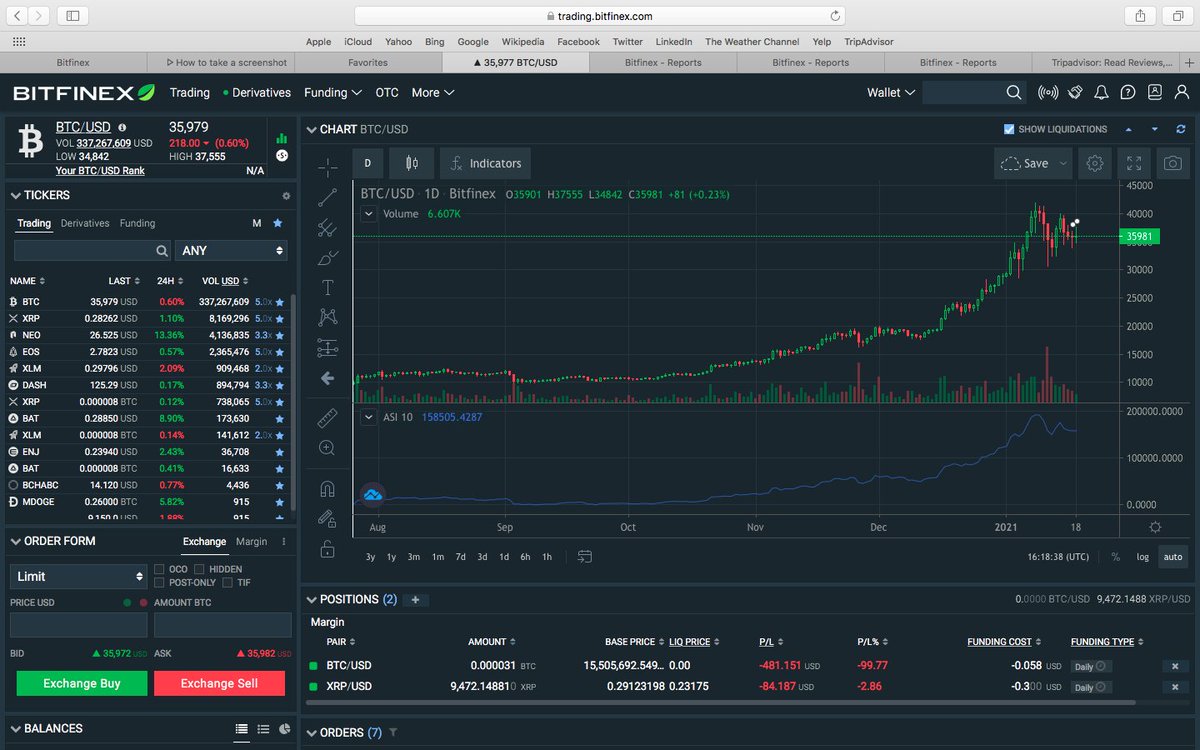Toggle favorite star for NEO ticker
This screenshot has height=750, width=1200.
(280, 335)
